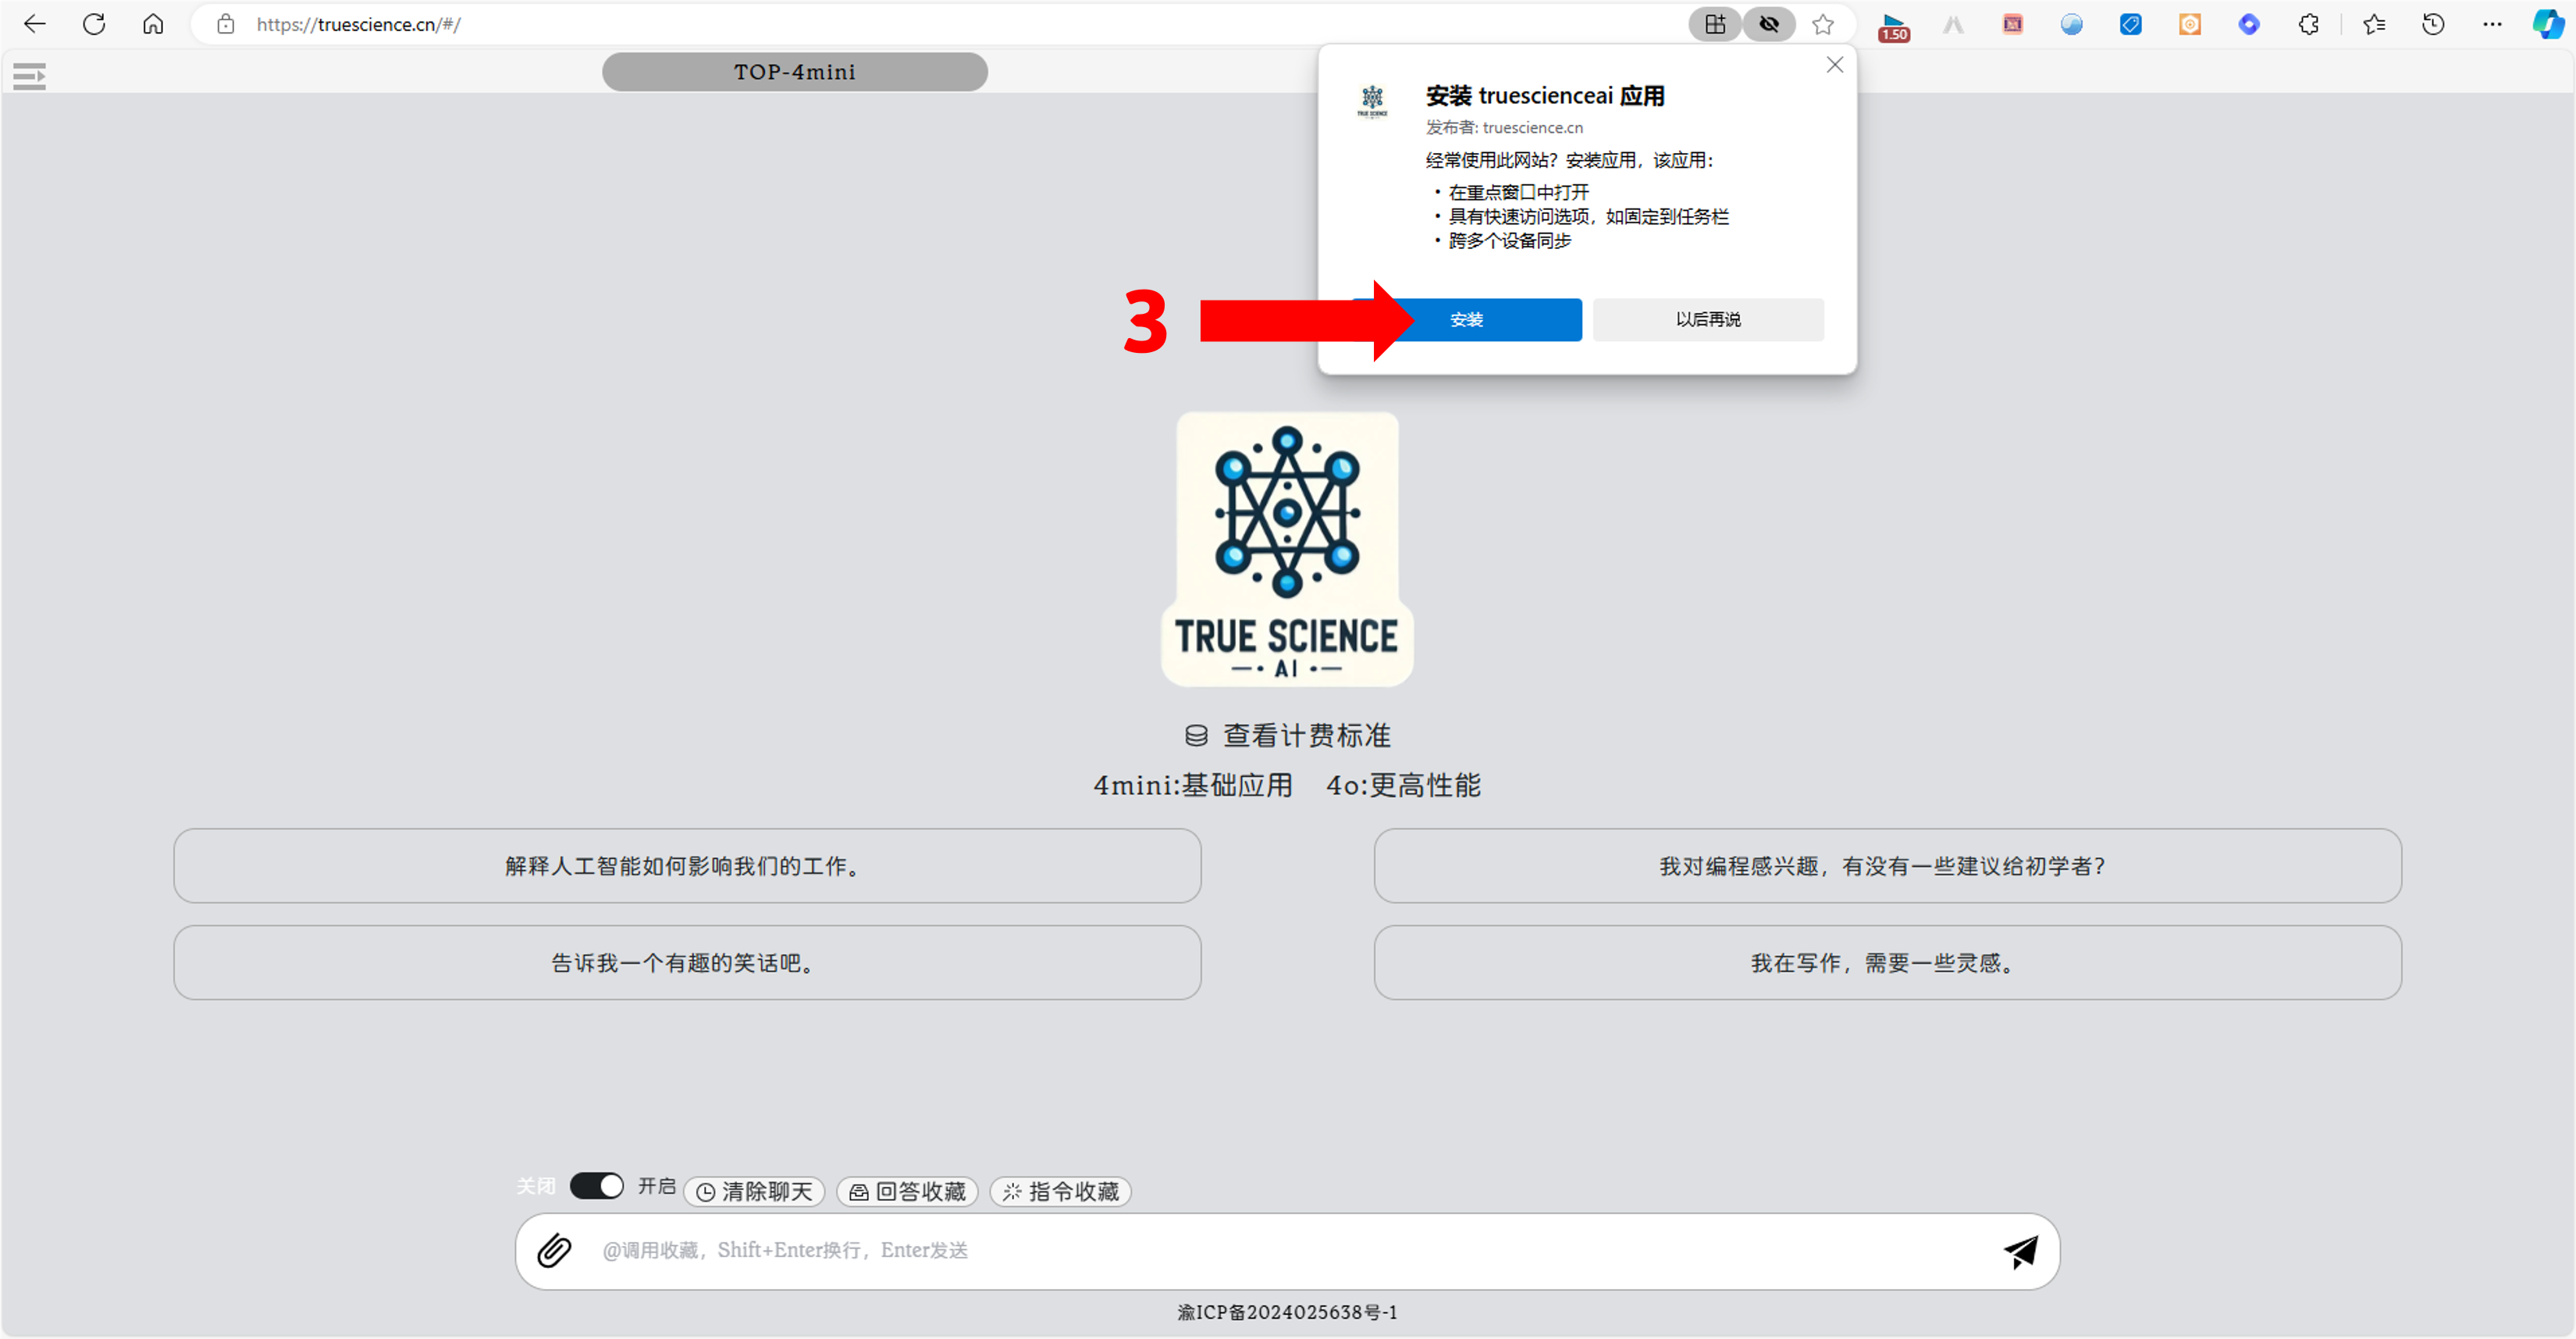Select prompt 我在写作，需要一些灵感
The image size is (2576, 1339).
click(1887, 963)
